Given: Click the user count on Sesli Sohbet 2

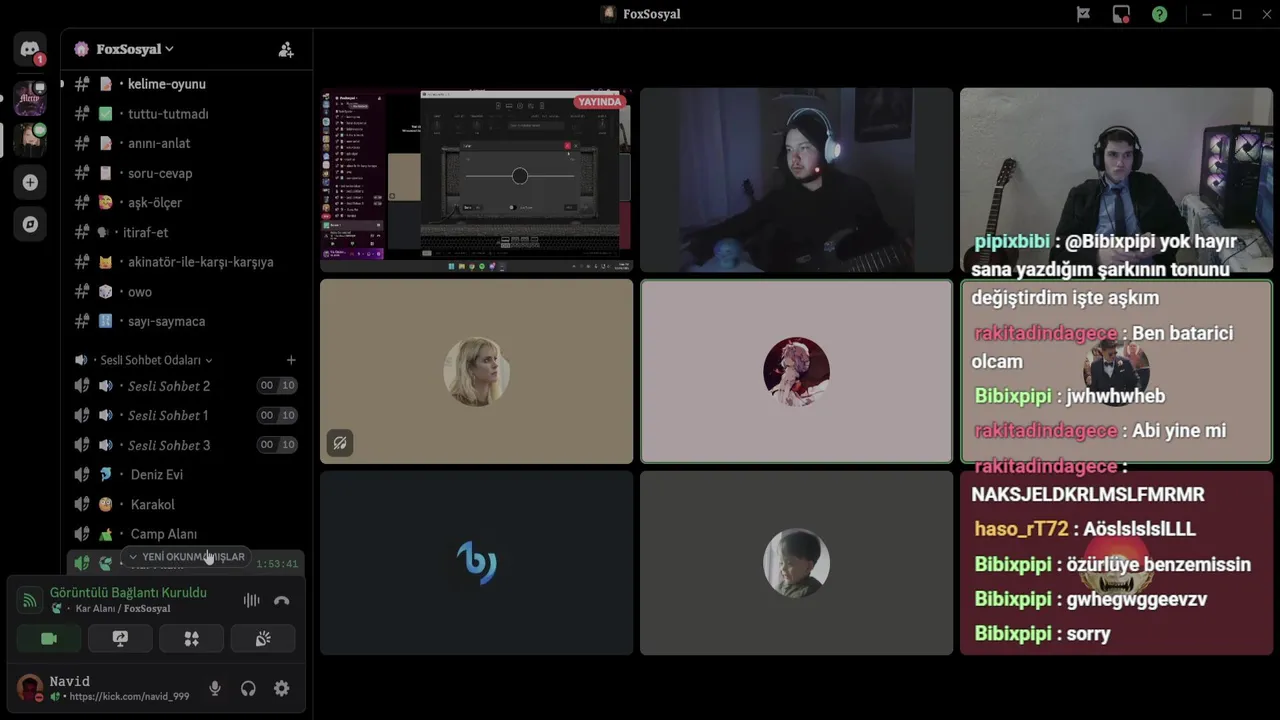Looking at the screenshot, I should [x=277, y=386].
